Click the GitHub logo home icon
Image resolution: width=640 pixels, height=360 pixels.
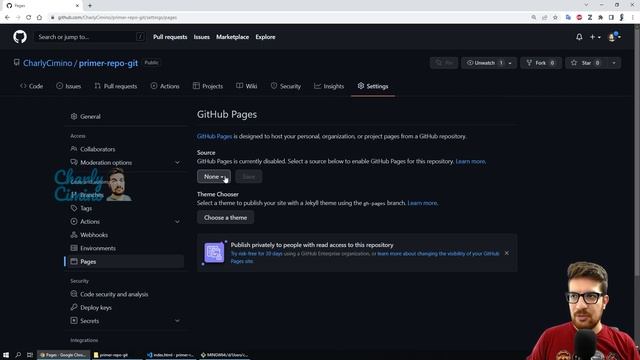20,37
